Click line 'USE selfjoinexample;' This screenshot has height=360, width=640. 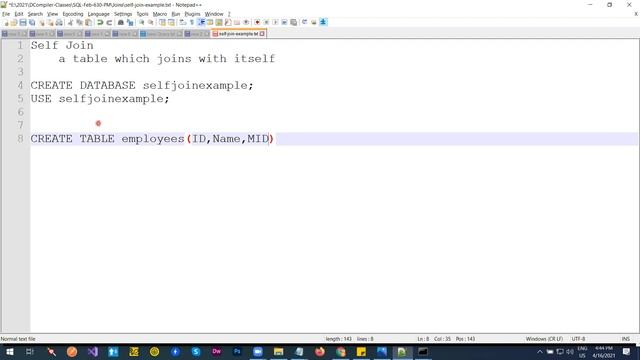tap(100, 99)
